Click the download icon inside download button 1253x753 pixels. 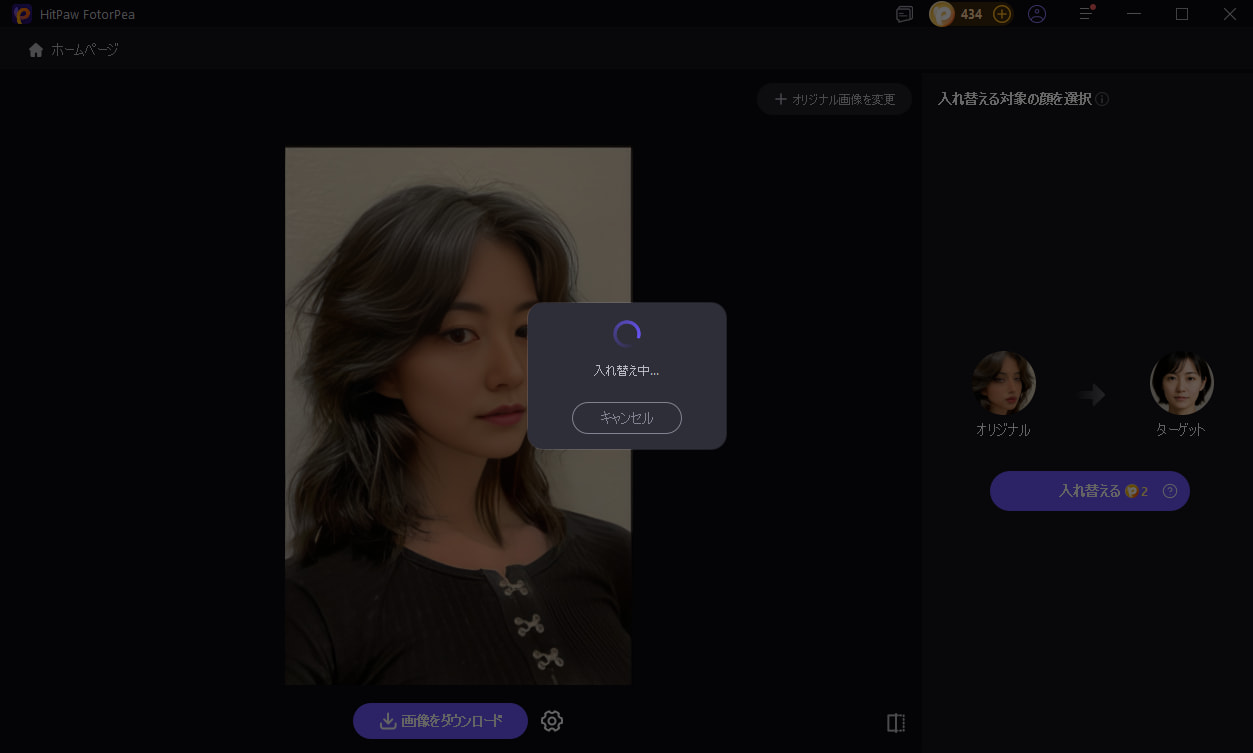click(x=386, y=720)
